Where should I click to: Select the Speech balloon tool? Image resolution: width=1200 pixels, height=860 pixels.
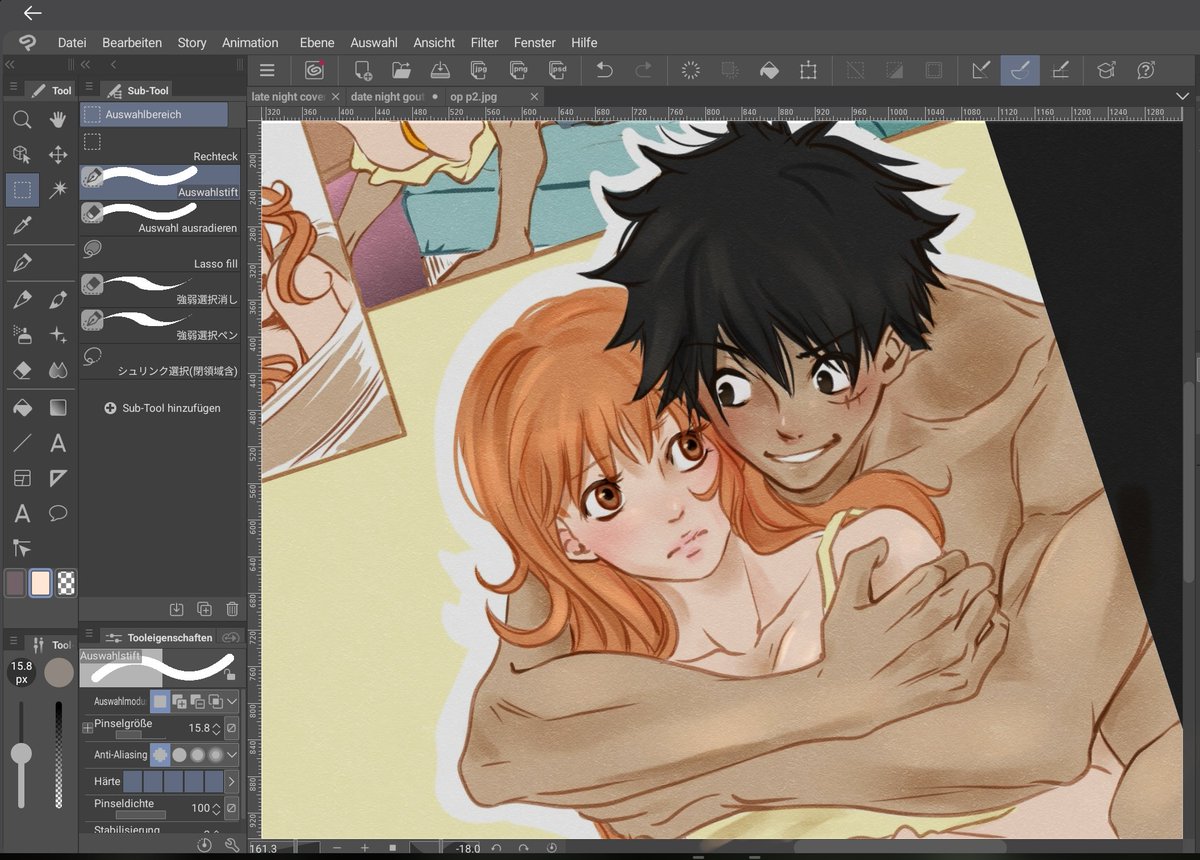[x=58, y=513]
